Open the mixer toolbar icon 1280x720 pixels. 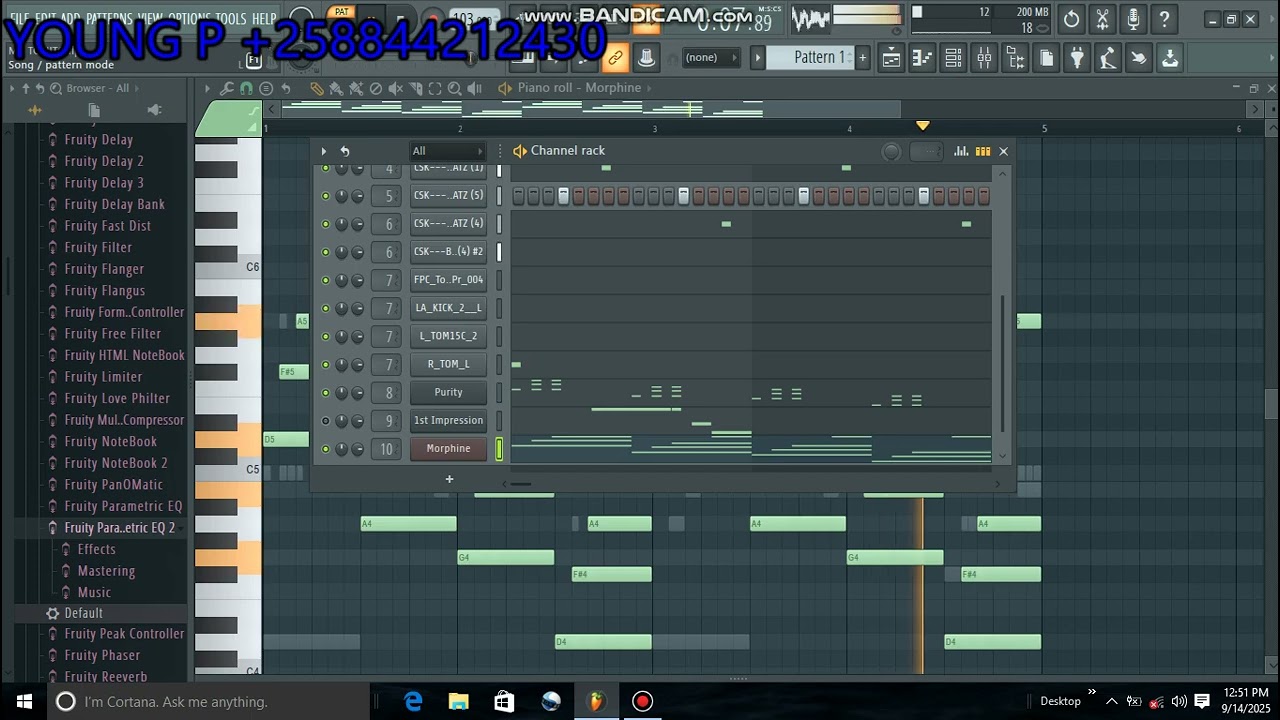pyautogui.click(x=984, y=58)
